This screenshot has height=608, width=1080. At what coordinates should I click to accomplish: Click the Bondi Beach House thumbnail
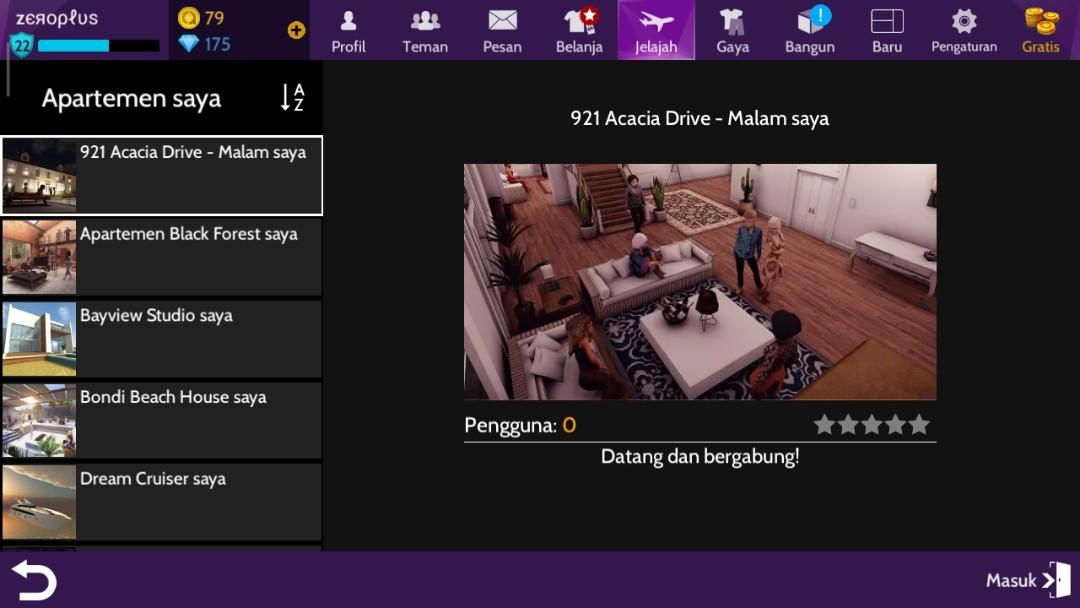(x=39, y=420)
